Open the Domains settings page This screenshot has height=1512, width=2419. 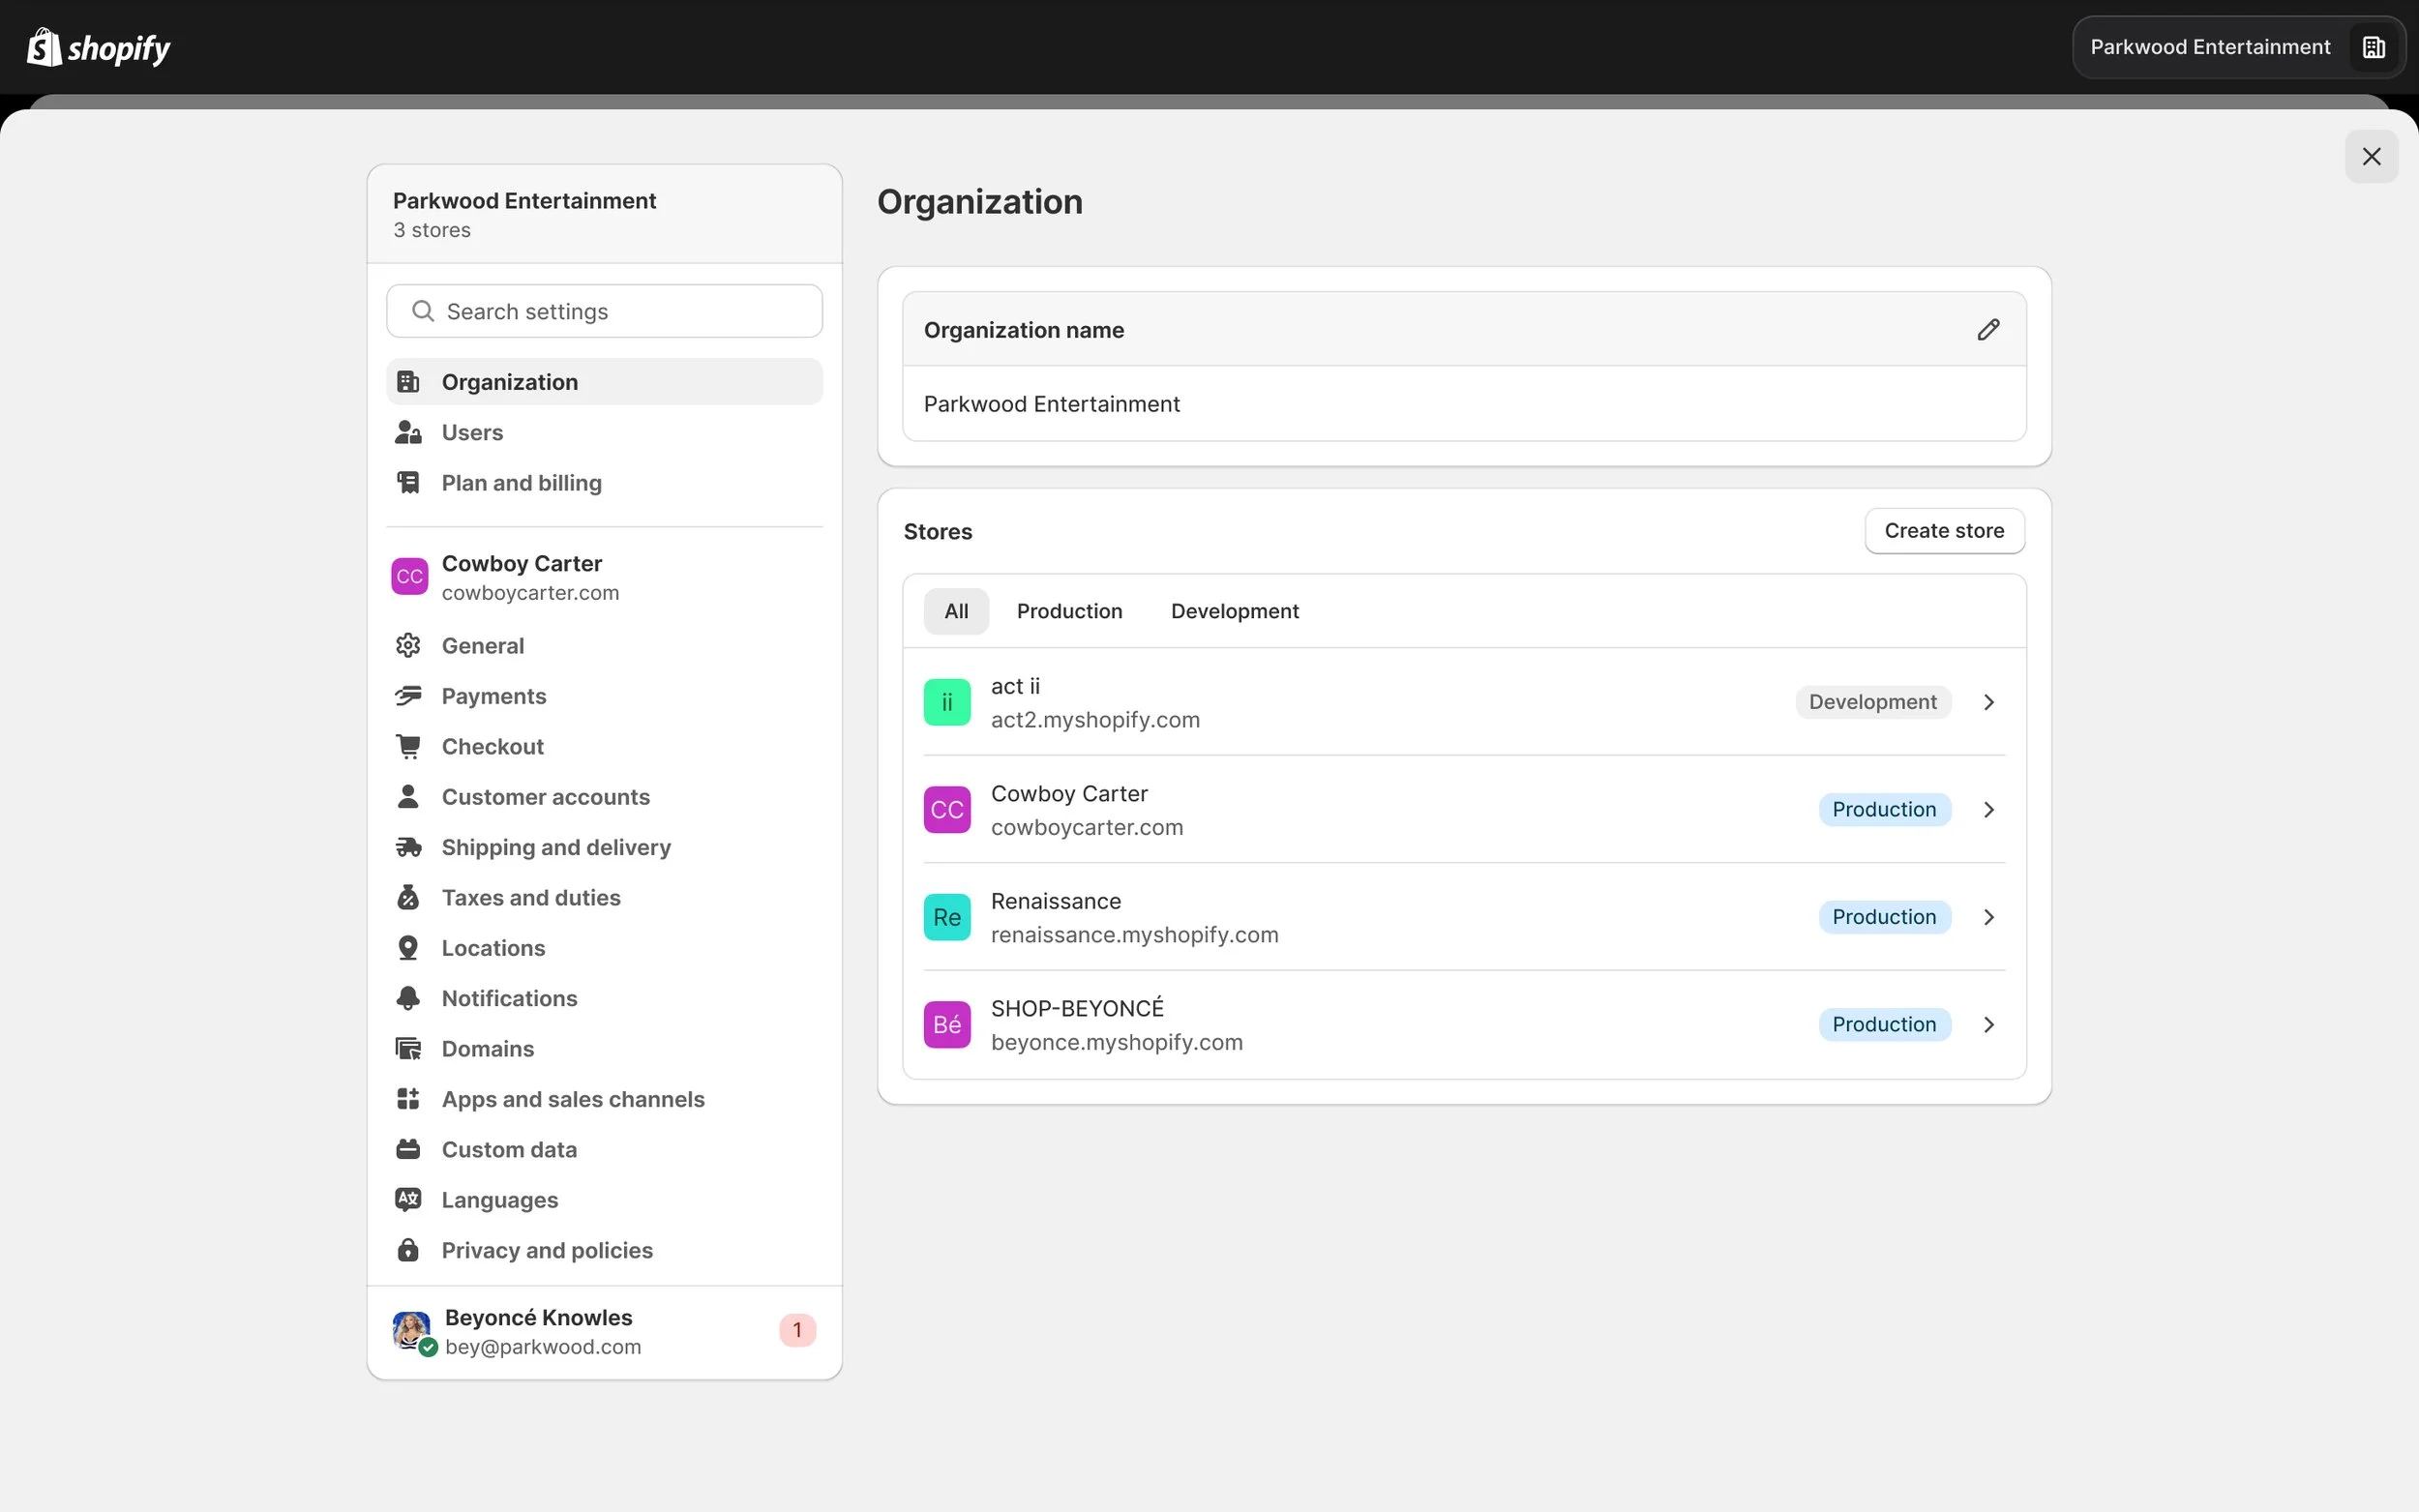pyautogui.click(x=488, y=1048)
